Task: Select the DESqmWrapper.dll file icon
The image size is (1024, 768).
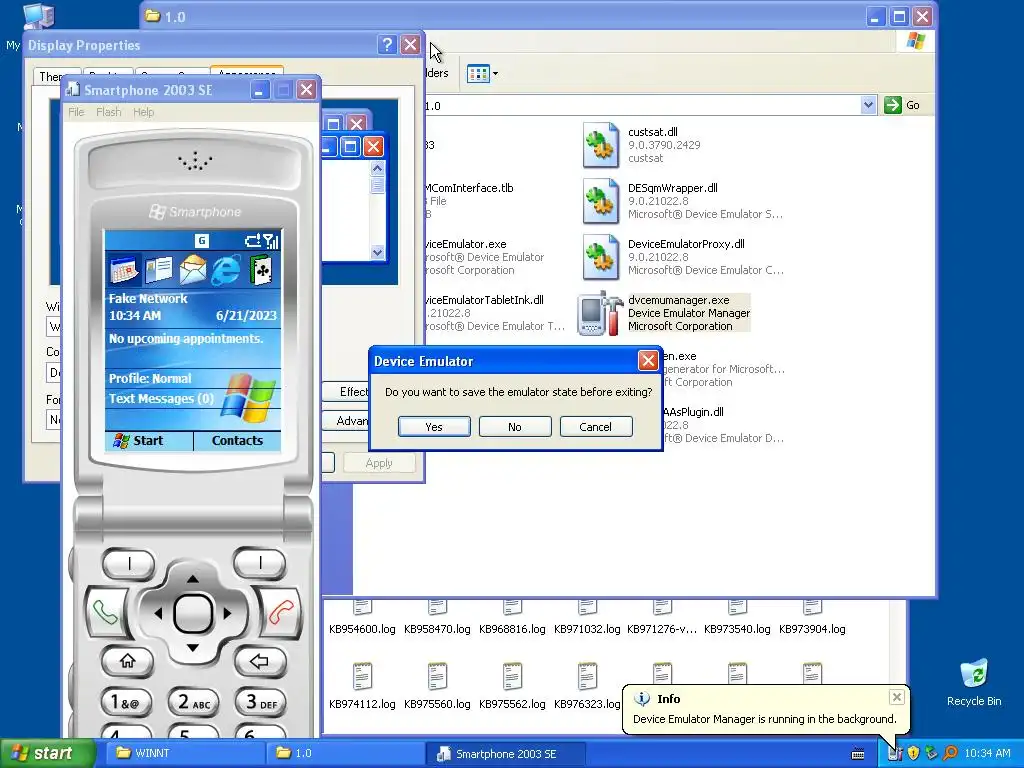Action: pyautogui.click(x=600, y=201)
